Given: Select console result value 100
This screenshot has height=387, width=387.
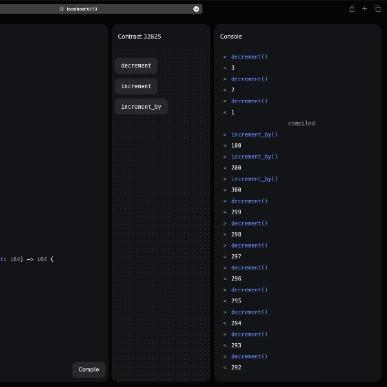Looking at the screenshot, I should [236, 145].
